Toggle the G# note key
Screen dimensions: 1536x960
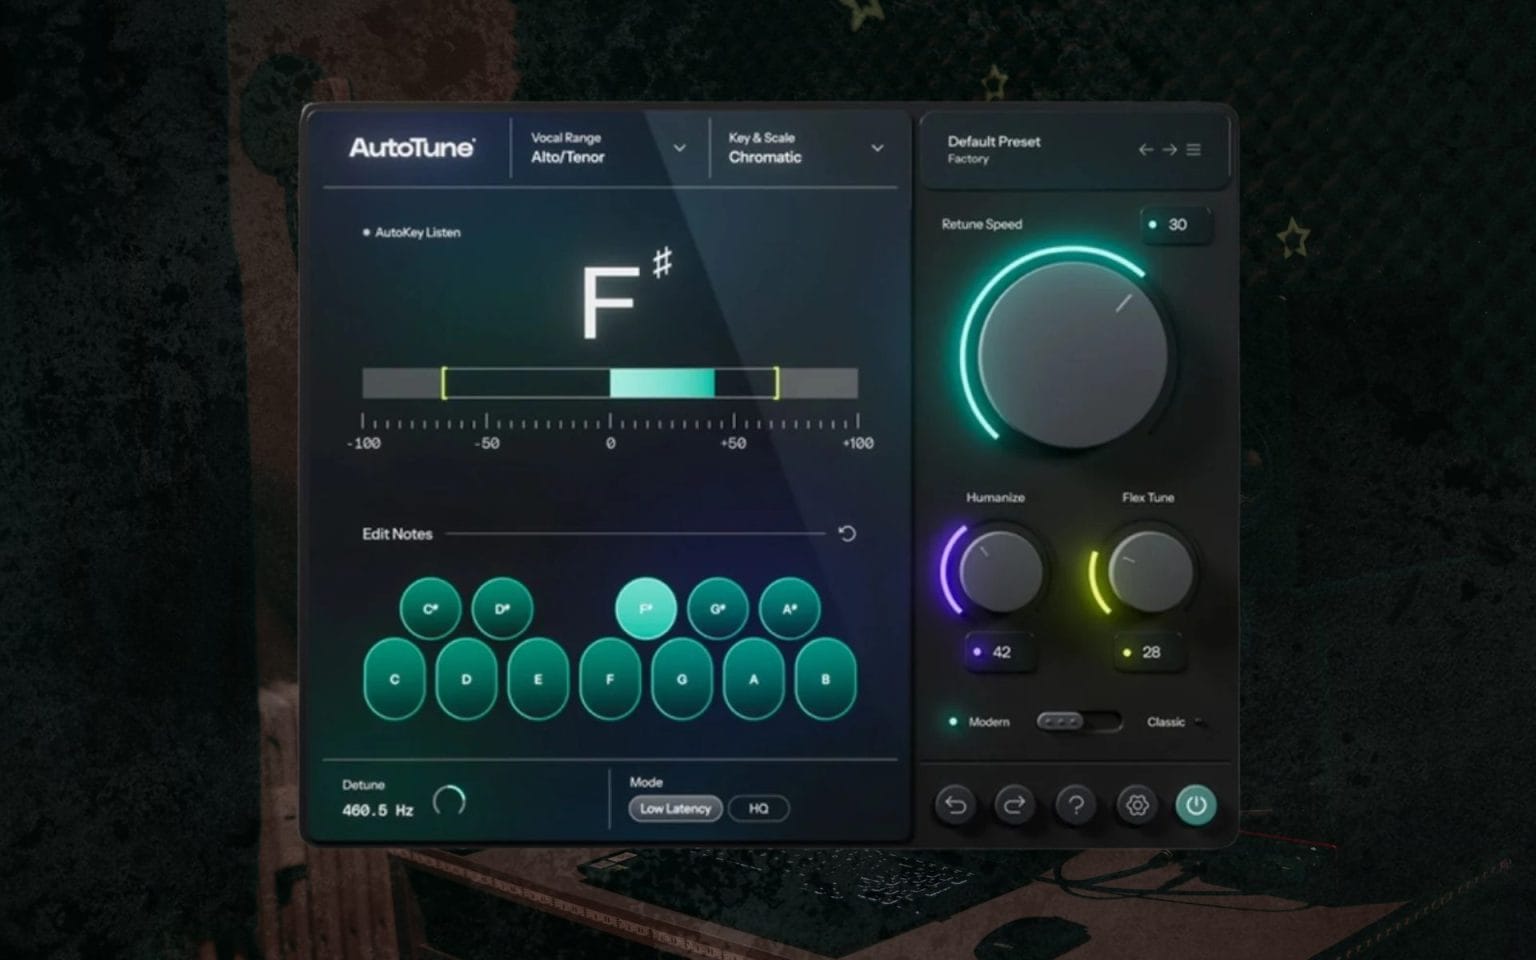(x=718, y=608)
